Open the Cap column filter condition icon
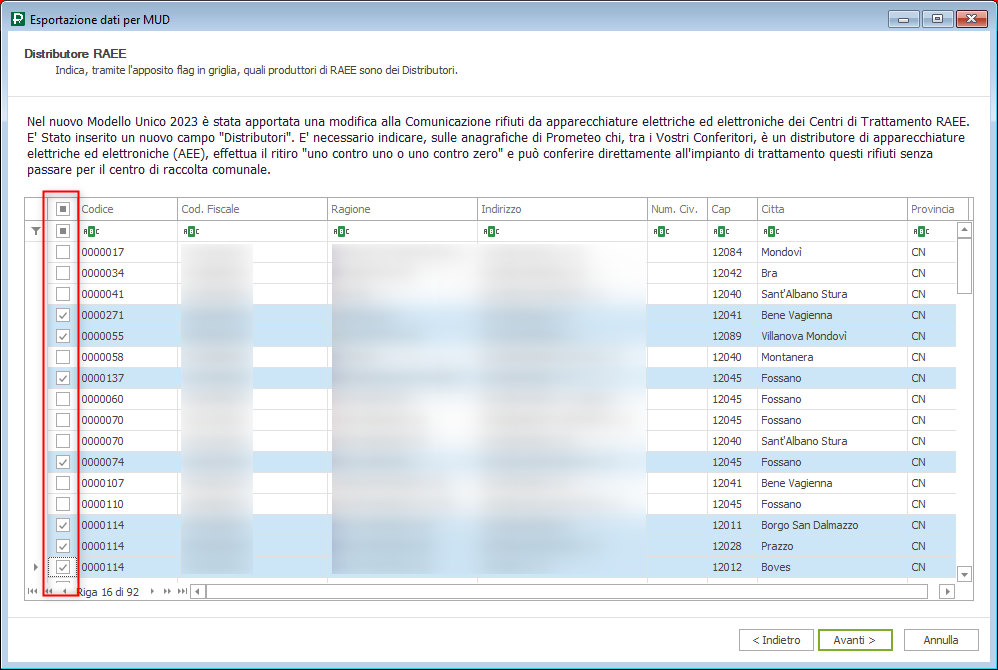998x670 pixels. tap(721, 231)
